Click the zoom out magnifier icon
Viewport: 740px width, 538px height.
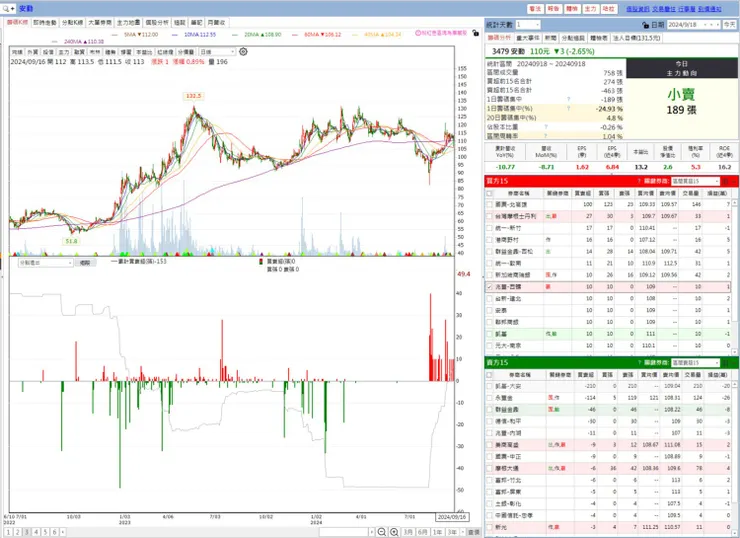pos(382,532)
